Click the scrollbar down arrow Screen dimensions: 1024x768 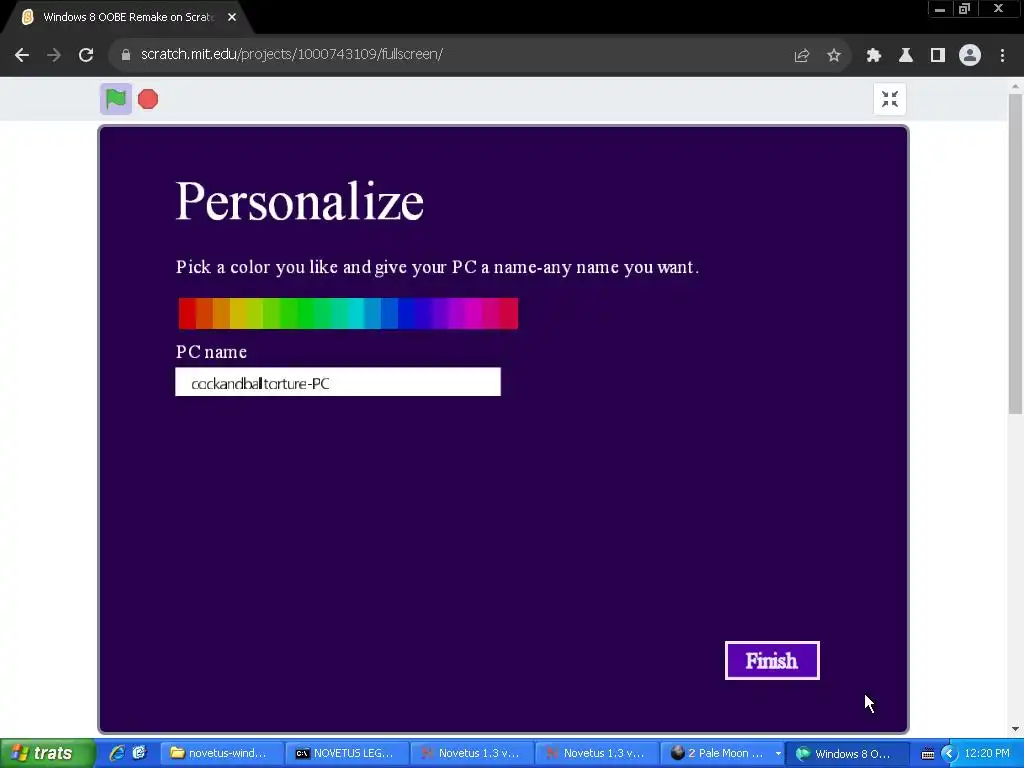[x=1015, y=729]
